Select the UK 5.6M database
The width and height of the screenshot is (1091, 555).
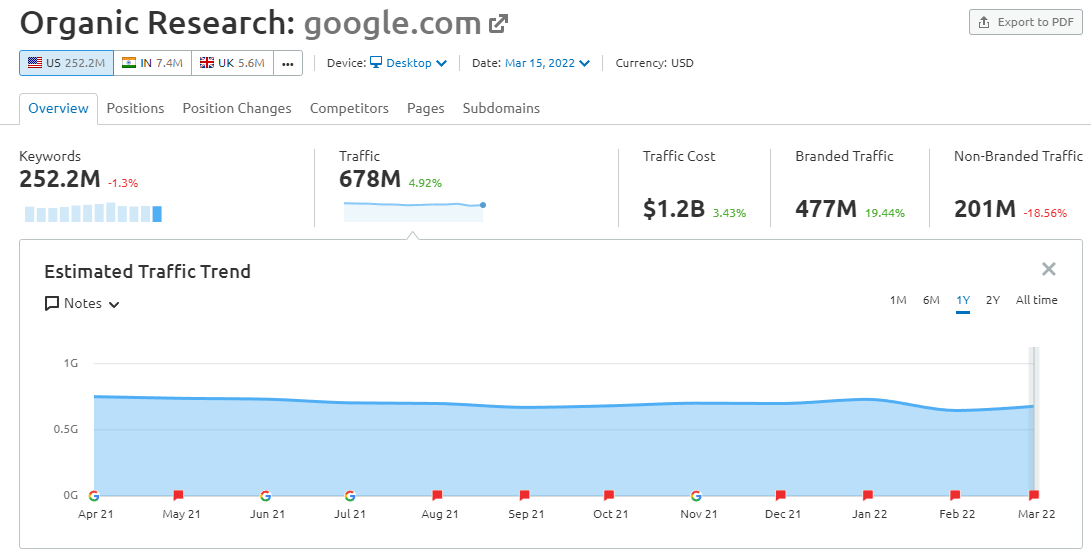[232, 63]
